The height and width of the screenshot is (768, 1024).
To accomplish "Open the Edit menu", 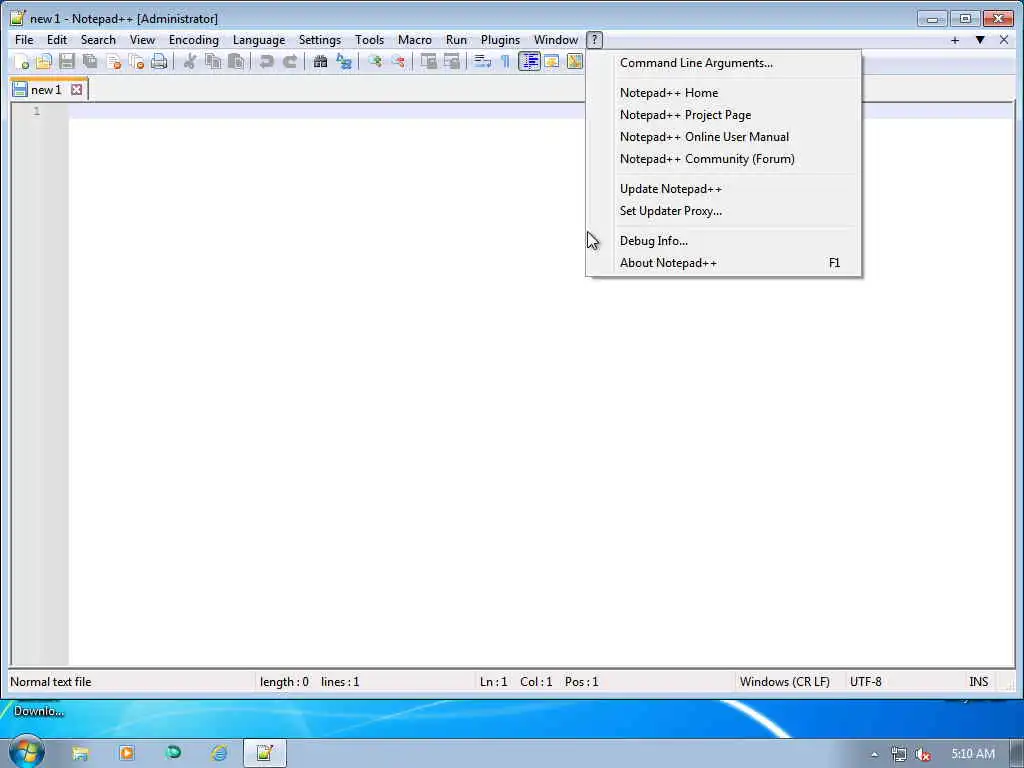I will coord(57,40).
